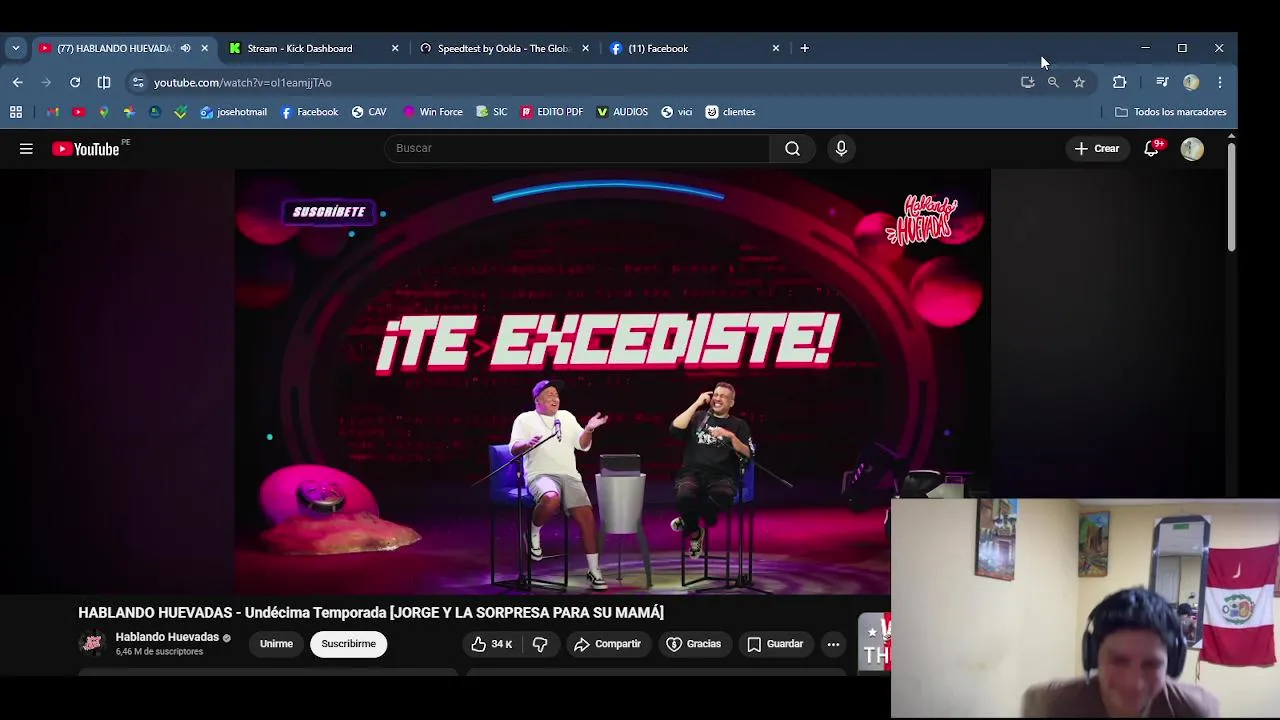Viewport: 1280px width, 720px height.
Task: Open YouTube account avatar menu
Action: coord(1192,149)
